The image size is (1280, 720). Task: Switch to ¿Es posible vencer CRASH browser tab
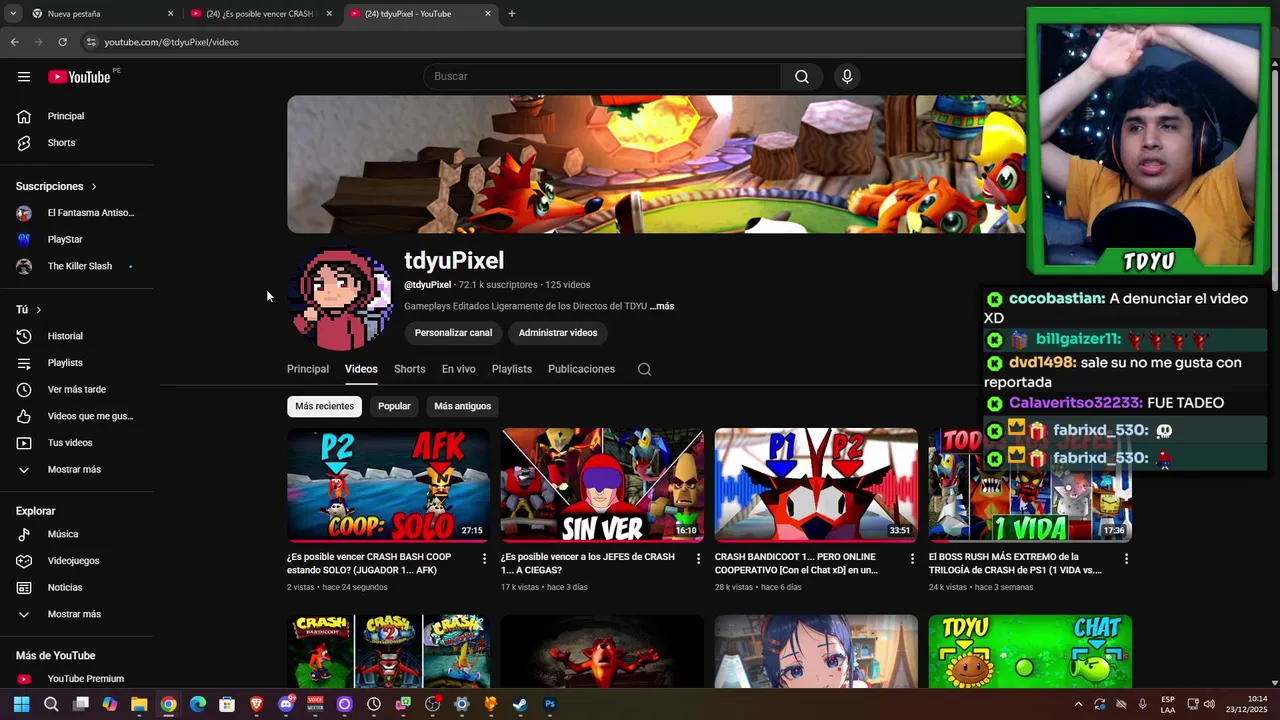coord(261,14)
